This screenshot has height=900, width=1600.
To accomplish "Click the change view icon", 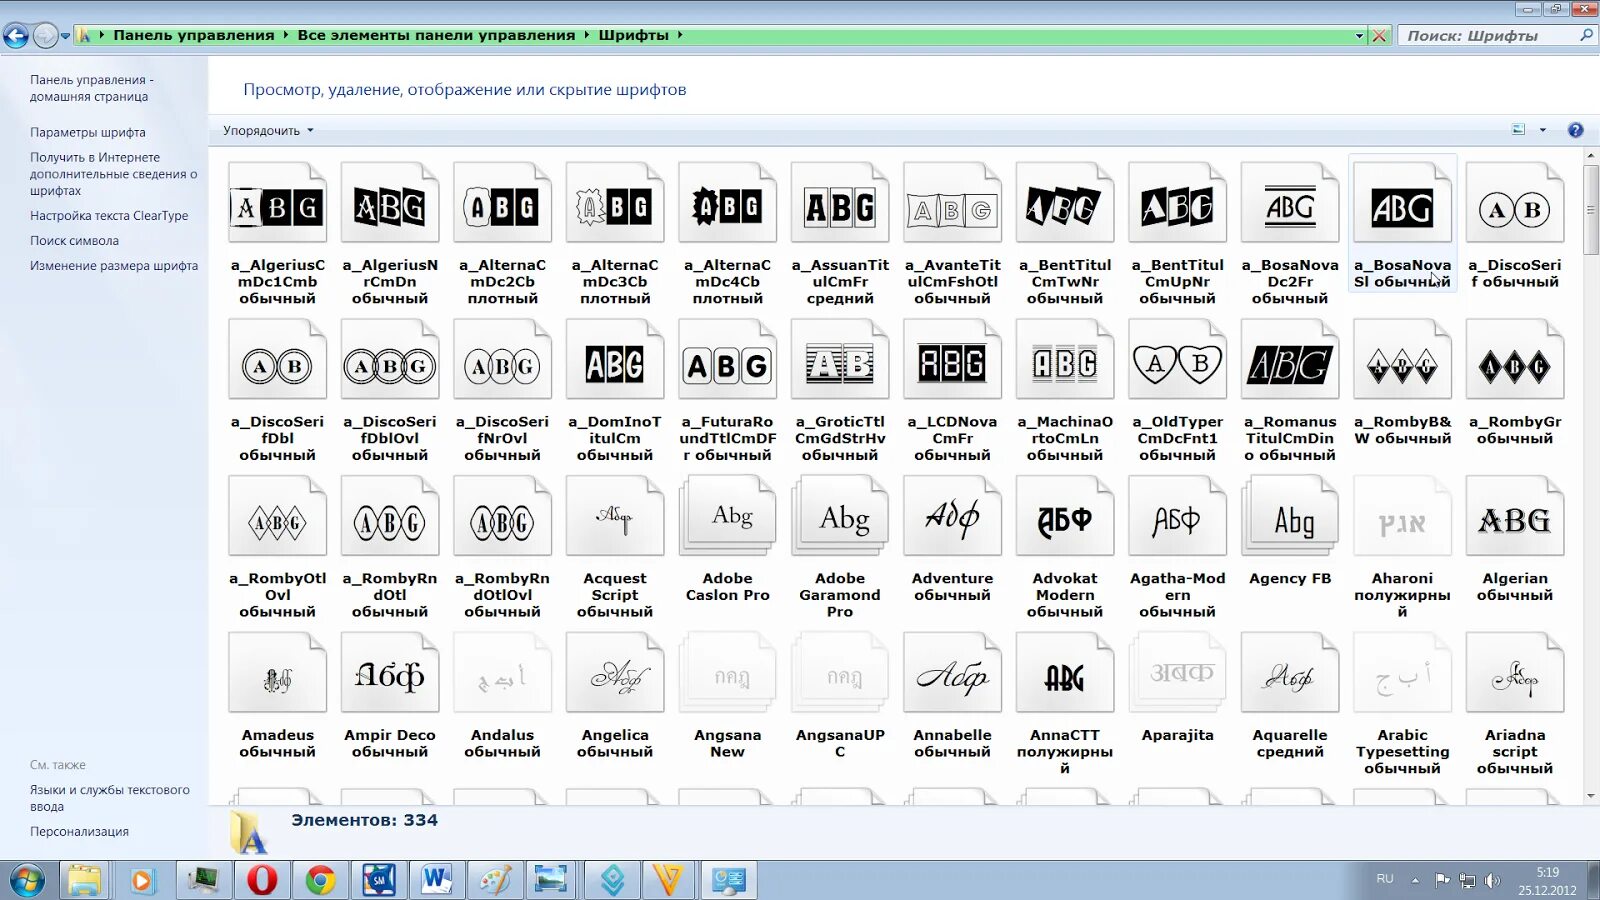I will (1519, 130).
